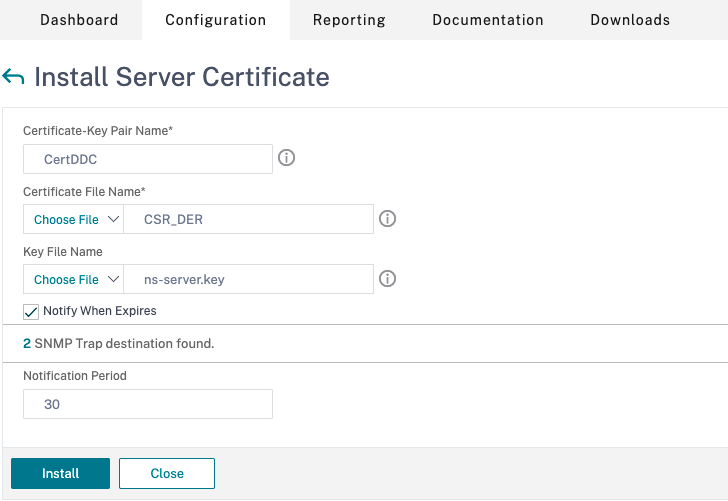Open the Downloads tab
This screenshot has height=501, width=728.
tap(630, 20)
